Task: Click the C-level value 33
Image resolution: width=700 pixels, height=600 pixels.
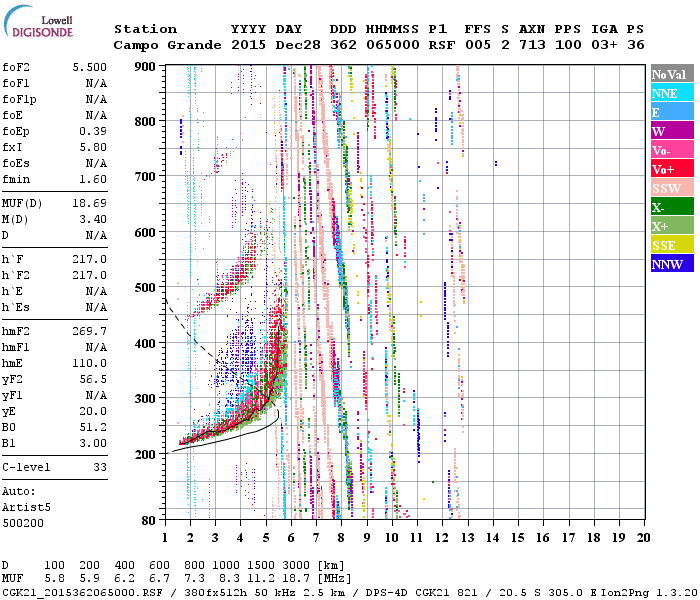Action: coord(100,467)
